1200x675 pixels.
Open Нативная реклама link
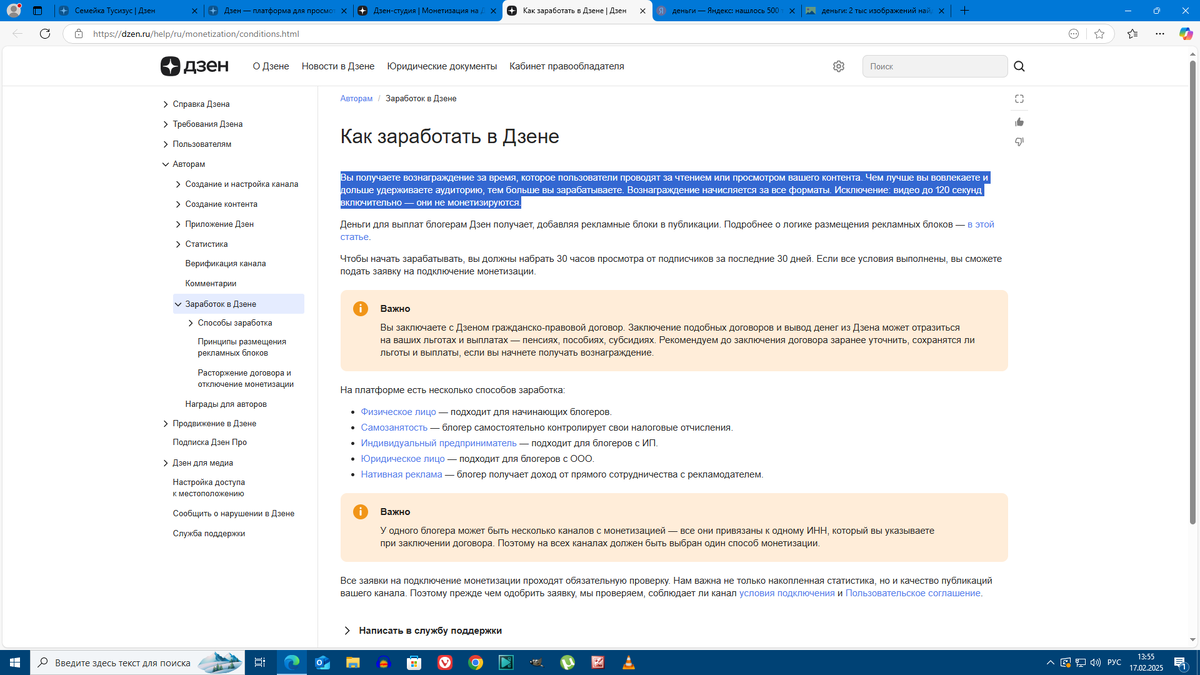coord(401,474)
